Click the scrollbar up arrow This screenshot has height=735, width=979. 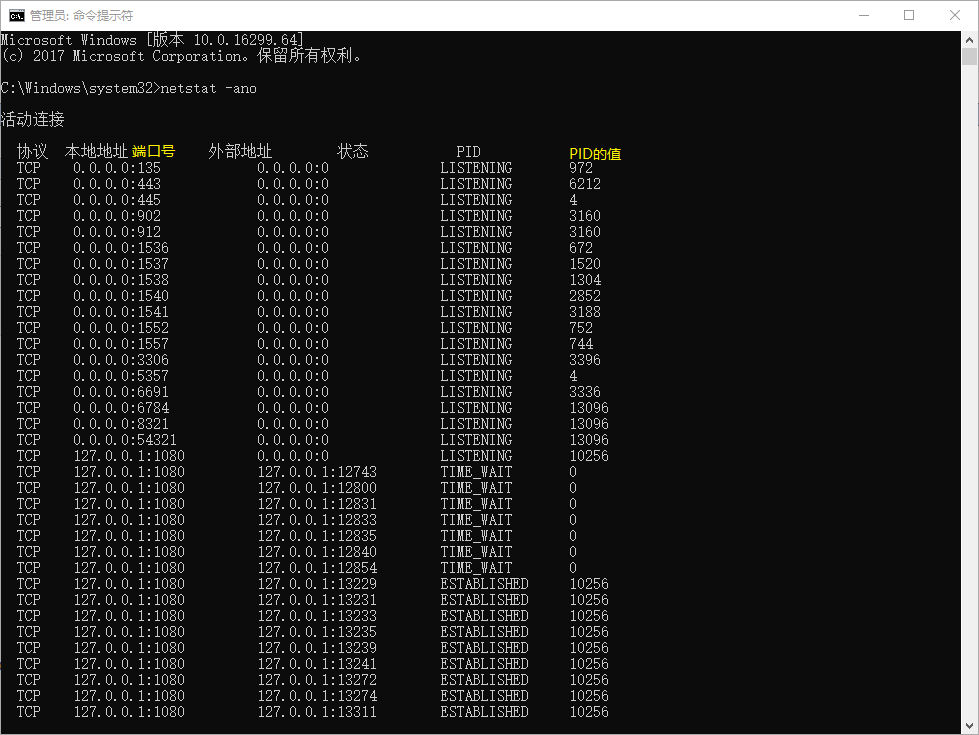[x=969, y=41]
